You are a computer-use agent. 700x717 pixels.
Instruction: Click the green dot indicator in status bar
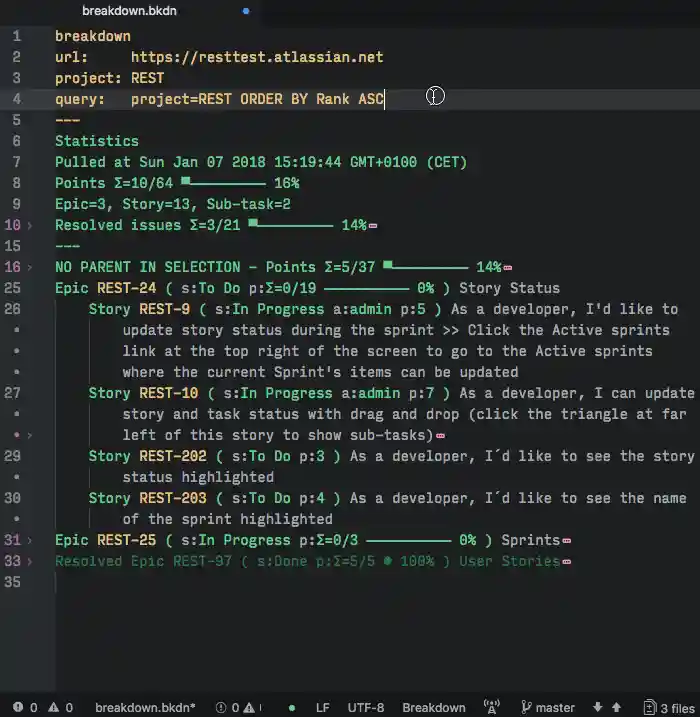tap(292, 708)
